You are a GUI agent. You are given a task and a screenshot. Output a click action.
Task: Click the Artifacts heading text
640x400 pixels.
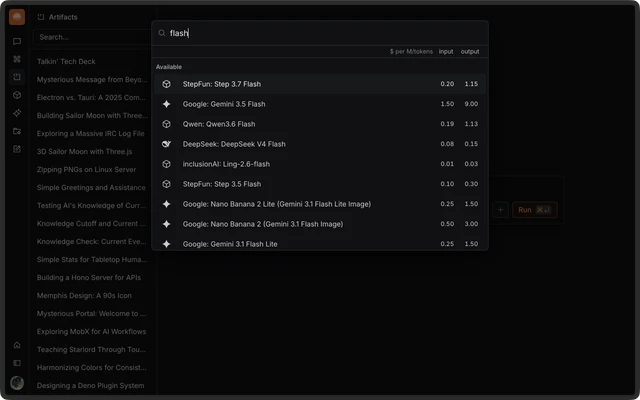point(63,17)
